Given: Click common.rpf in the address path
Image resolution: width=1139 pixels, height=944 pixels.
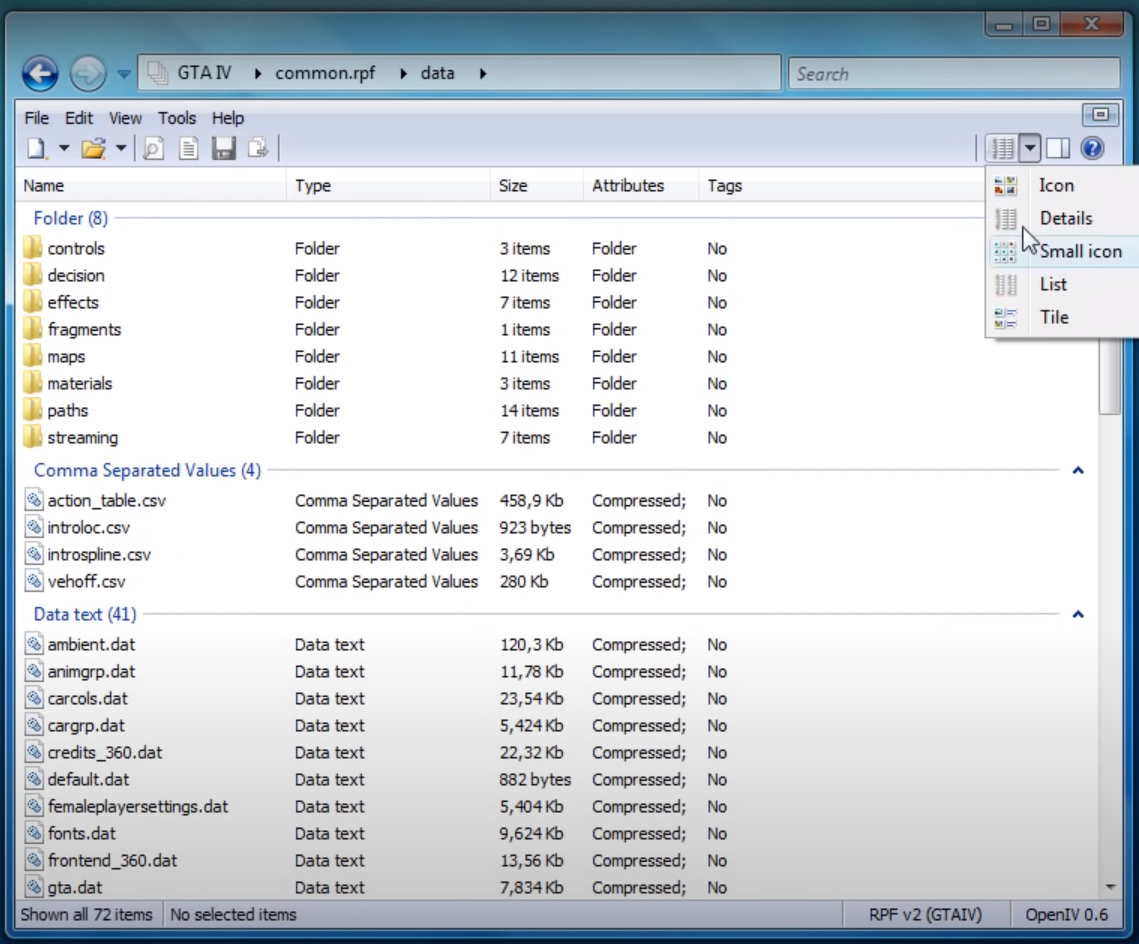Looking at the screenshot, I should pos(325,73).
